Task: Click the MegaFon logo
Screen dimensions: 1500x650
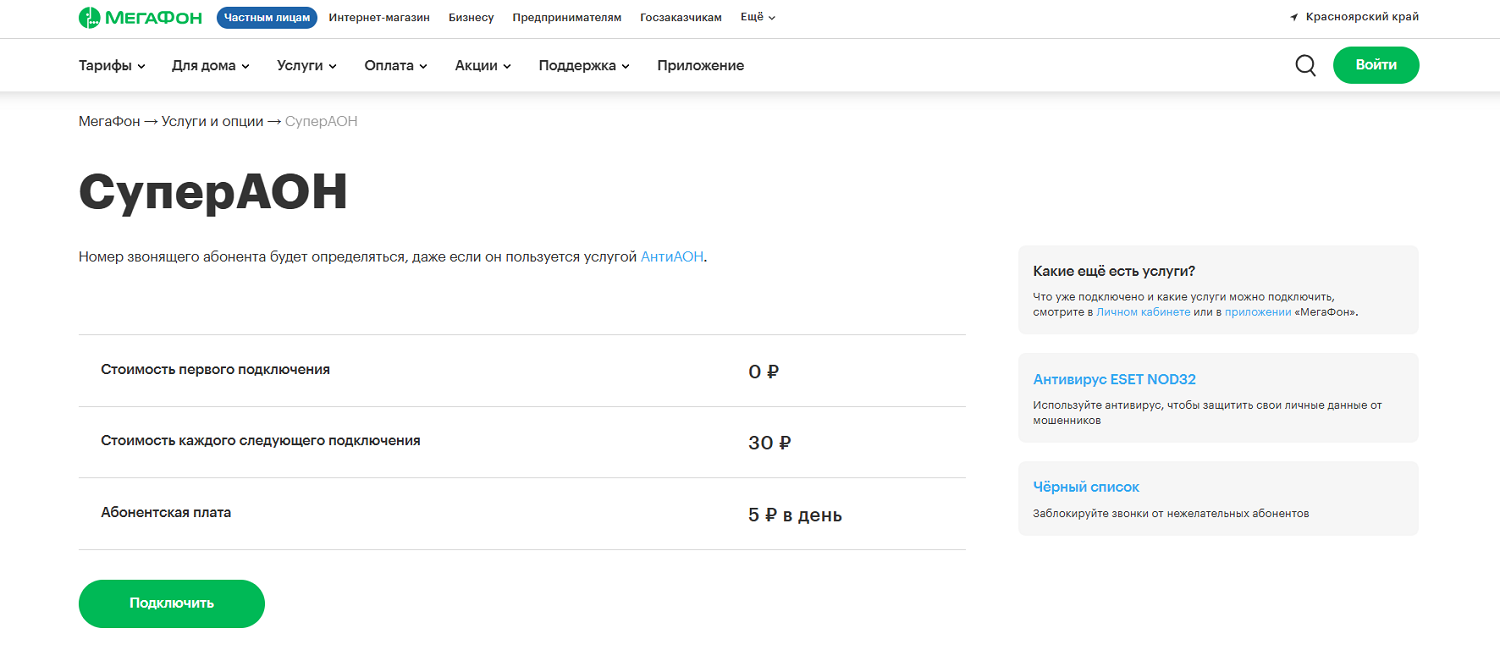Action: (x=140, y=17)
